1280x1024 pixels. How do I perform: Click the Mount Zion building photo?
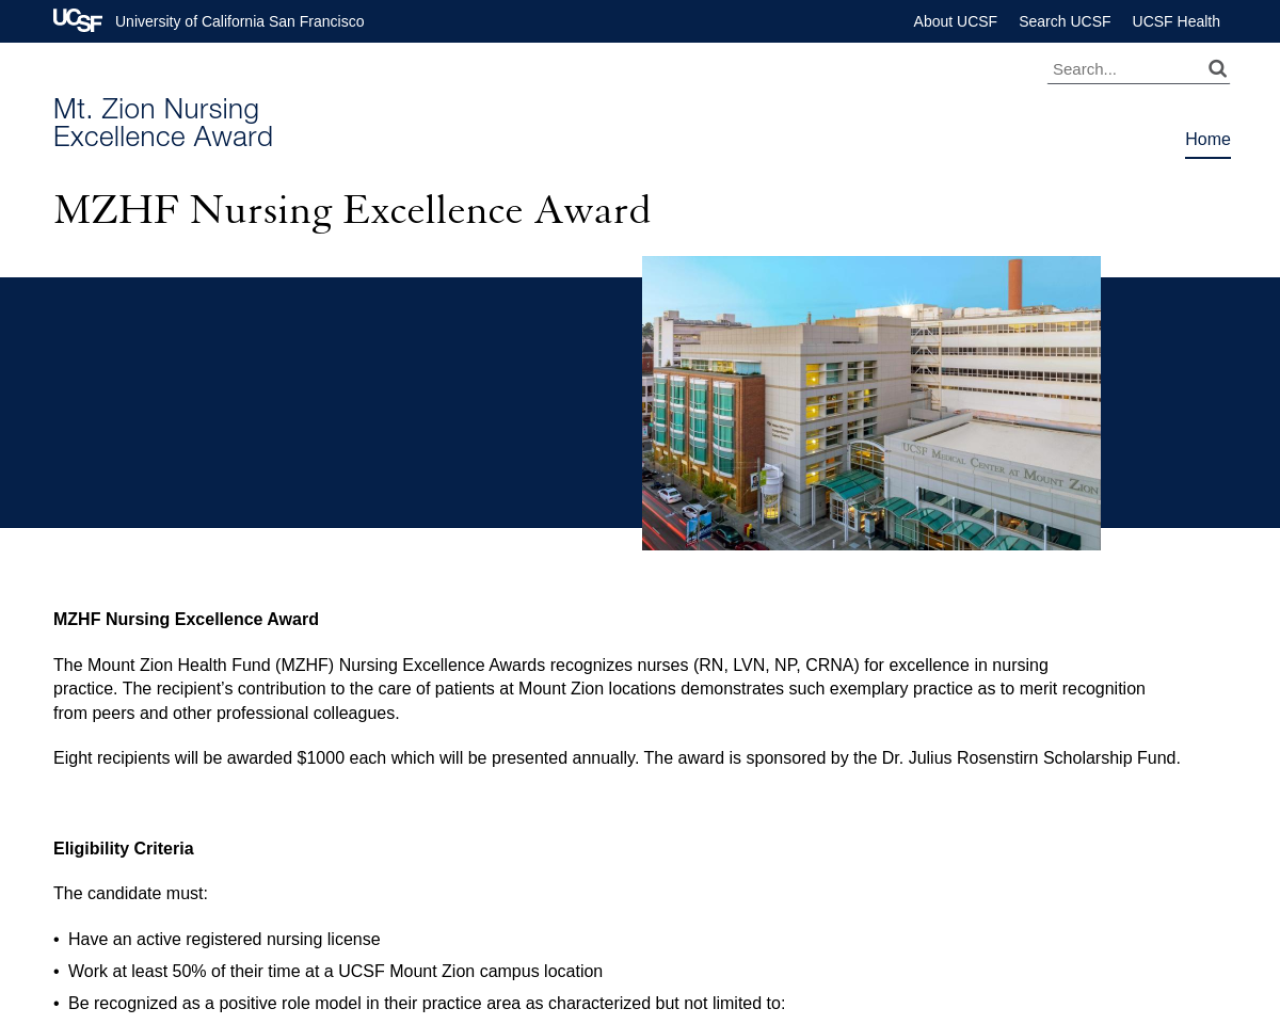[x=871, y=403]
